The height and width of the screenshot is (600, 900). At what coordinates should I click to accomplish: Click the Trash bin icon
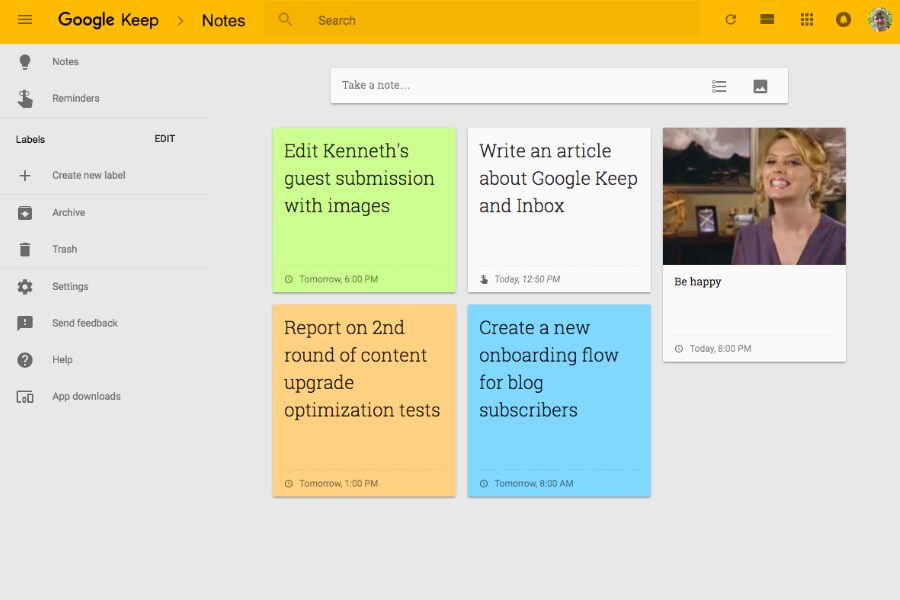[x=25, y=249]
